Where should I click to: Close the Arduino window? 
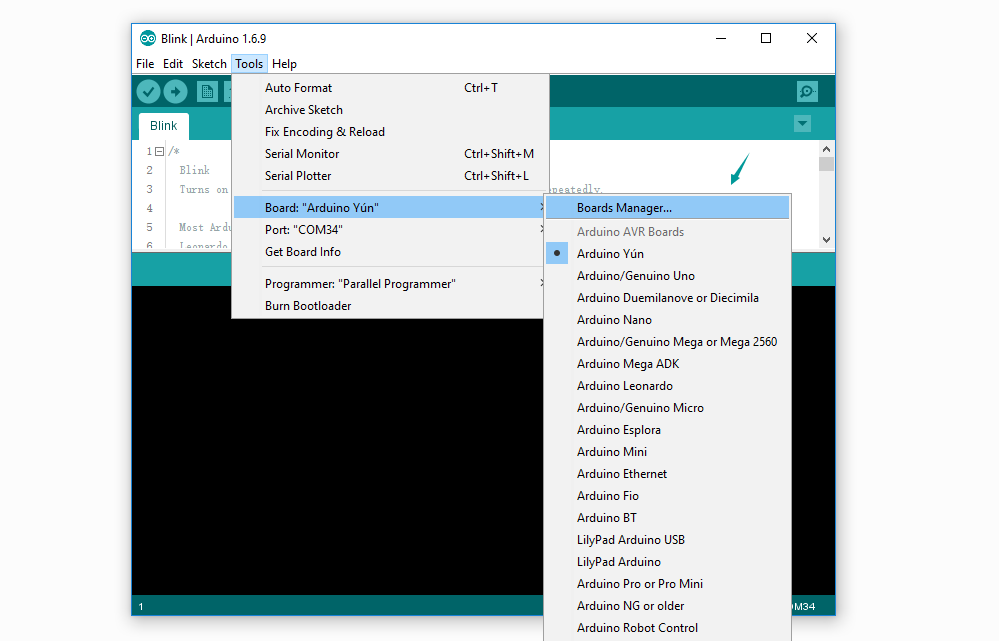(x=812, y=39)
